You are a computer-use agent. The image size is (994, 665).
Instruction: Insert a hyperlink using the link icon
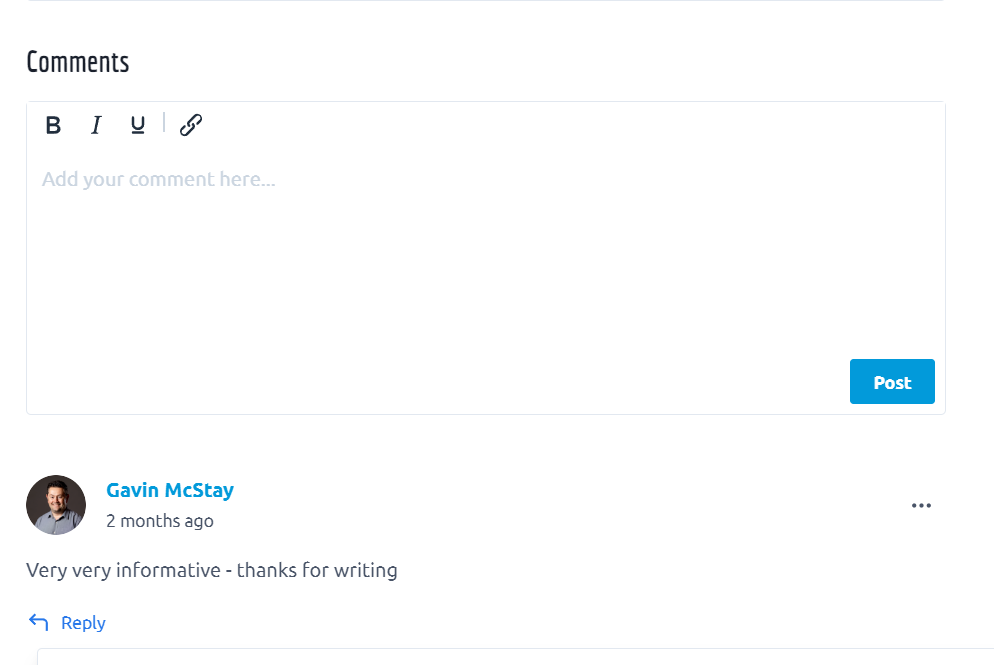coord(191,125)
